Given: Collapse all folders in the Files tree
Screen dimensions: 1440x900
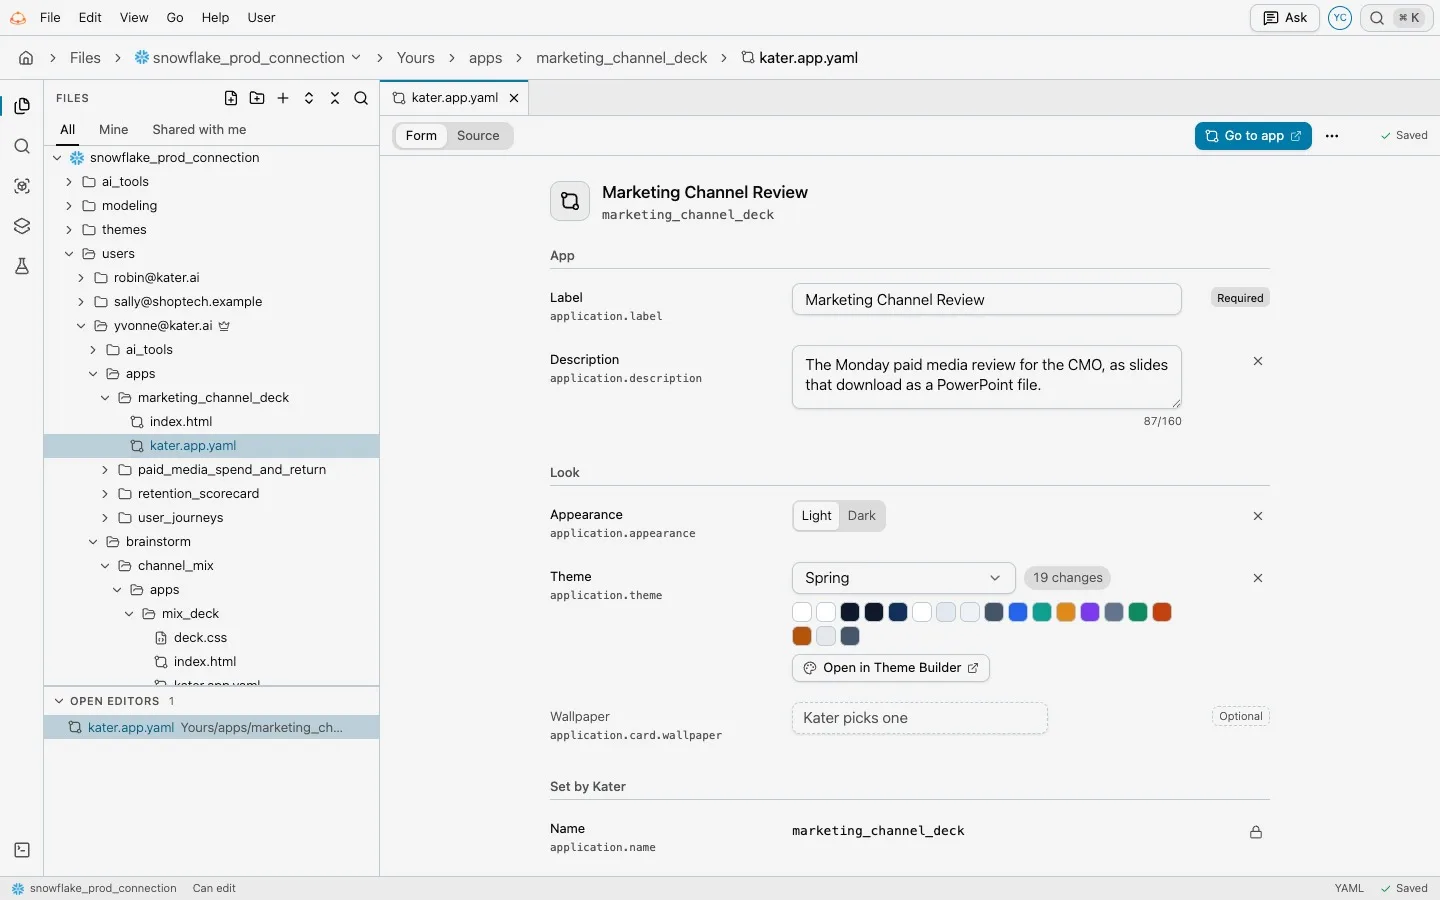Looking at the screenshot, I should pos(335,98).
